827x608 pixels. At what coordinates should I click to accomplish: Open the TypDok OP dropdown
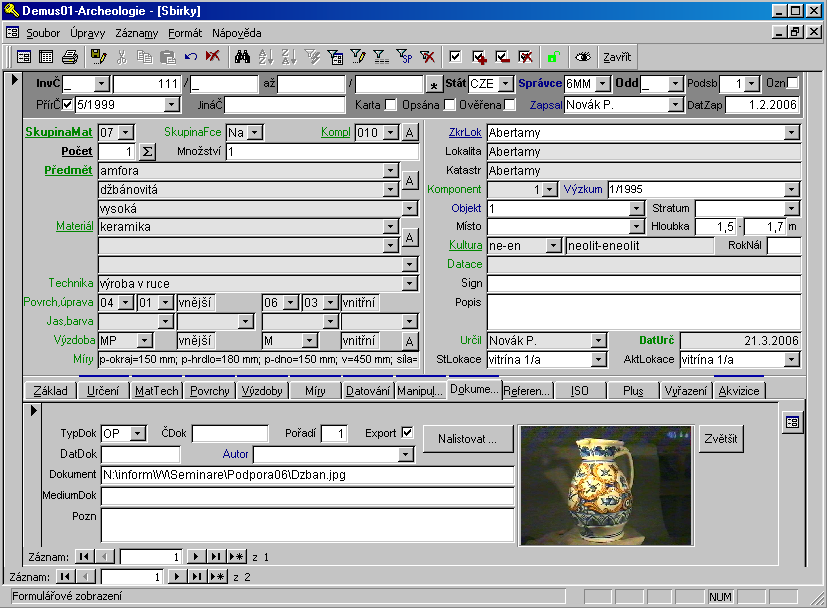[138, 433]
